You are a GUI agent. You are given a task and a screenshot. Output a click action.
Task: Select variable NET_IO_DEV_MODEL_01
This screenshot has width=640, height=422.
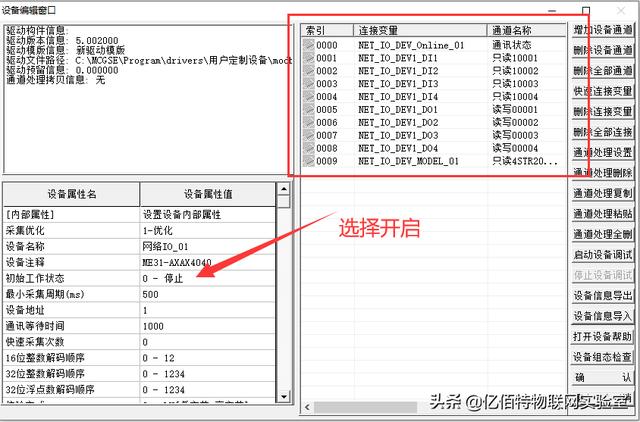(x=408, y=161)
